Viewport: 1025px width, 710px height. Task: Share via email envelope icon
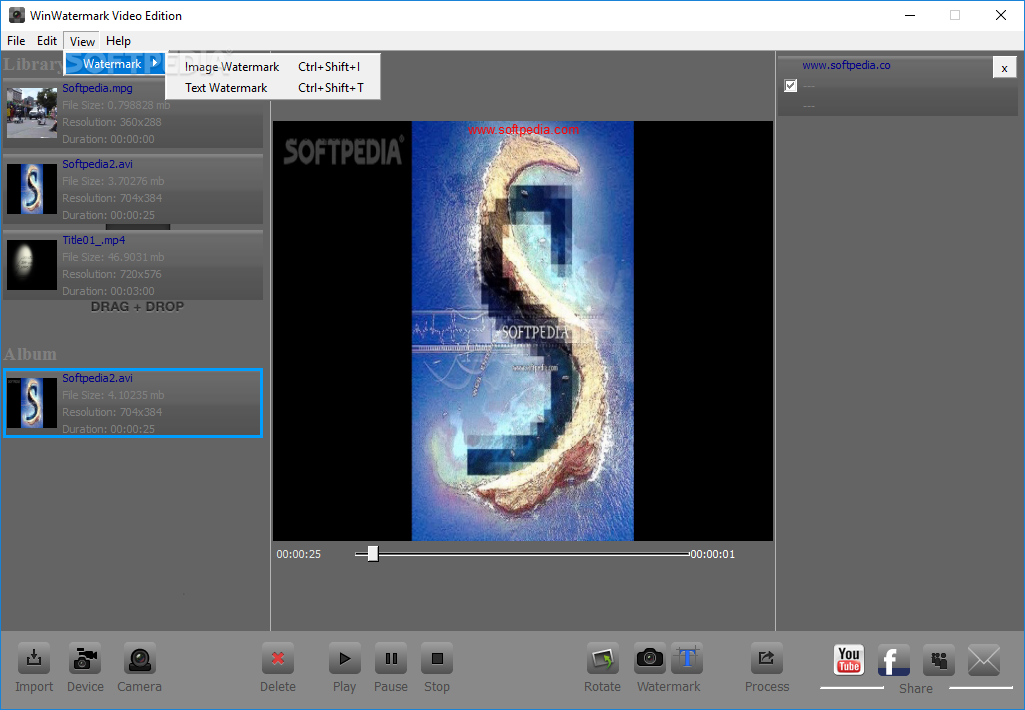pyautogui.click(x=984, y=660)
